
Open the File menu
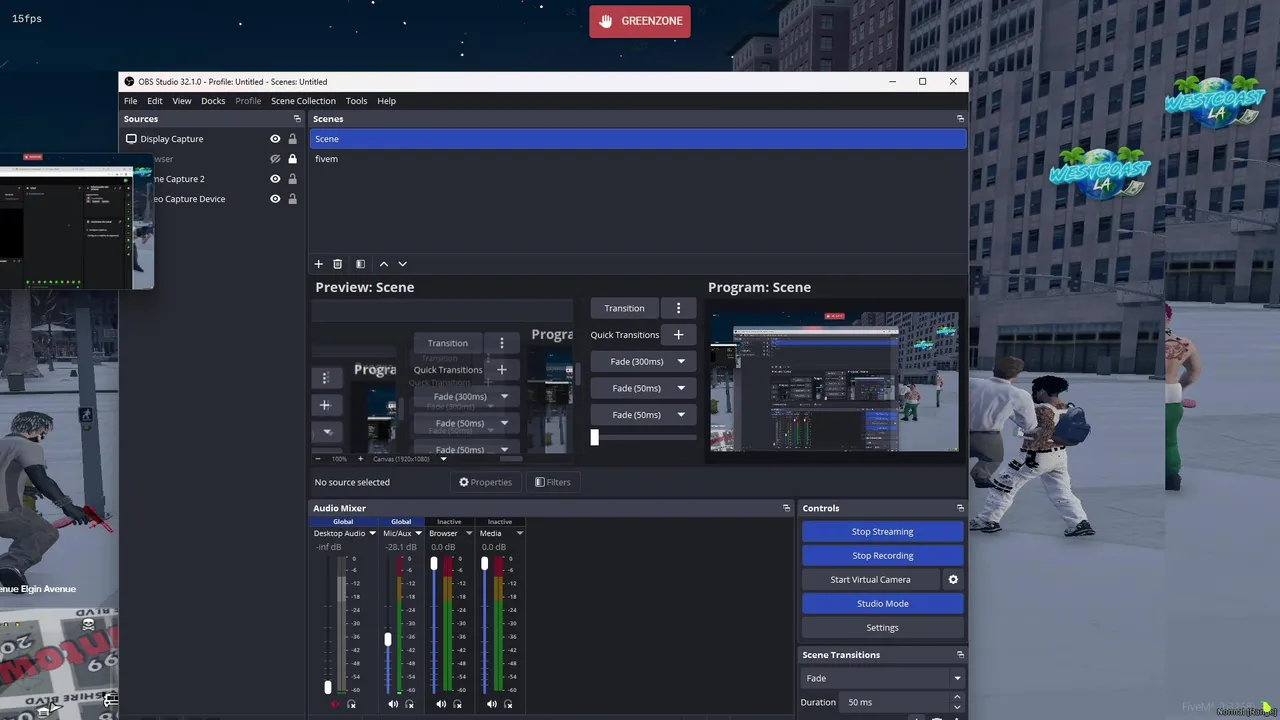coord(131,101)
